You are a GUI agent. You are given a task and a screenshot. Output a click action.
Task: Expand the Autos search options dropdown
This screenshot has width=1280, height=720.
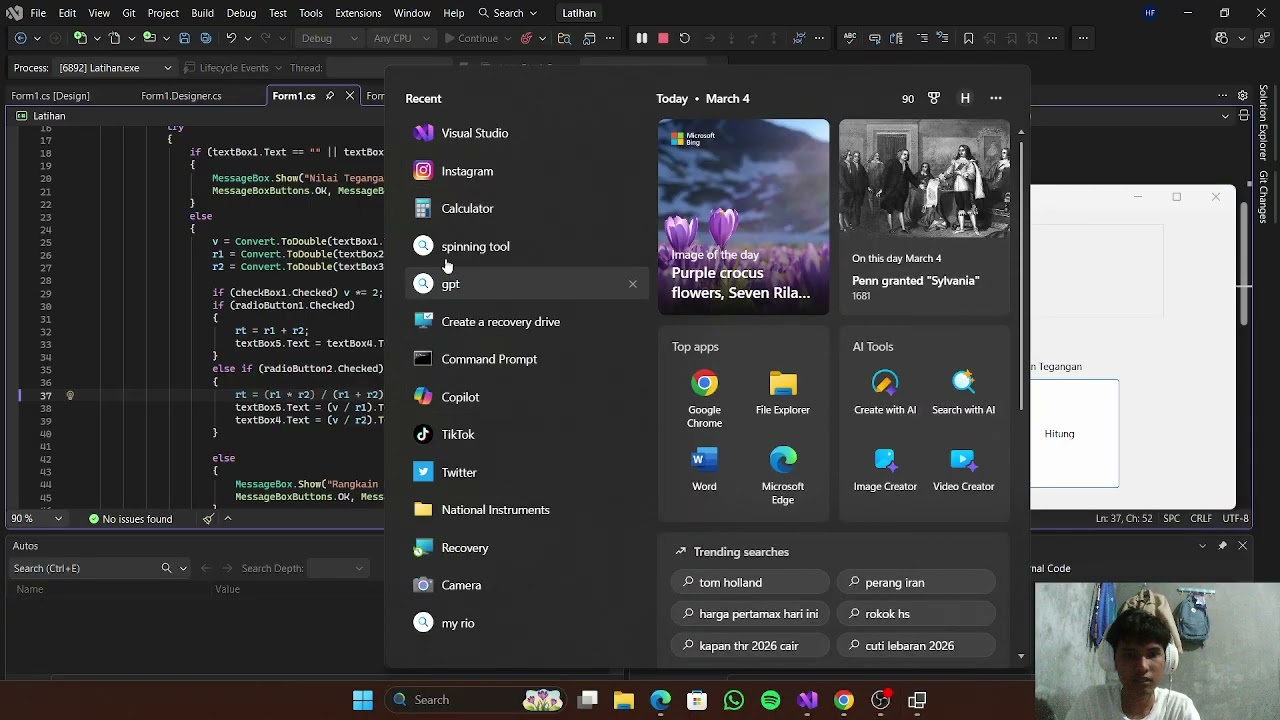183,568
